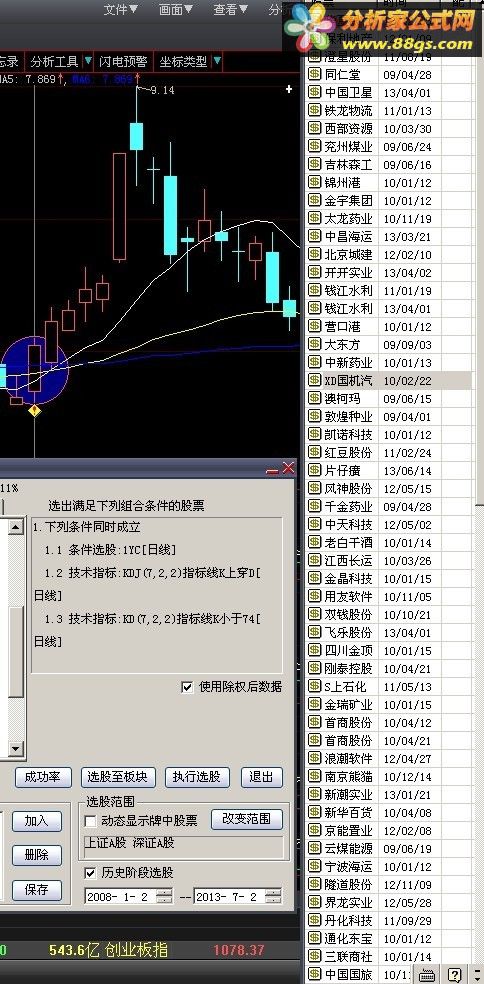
Task: Open the 查看 menu
Action: 230,9
